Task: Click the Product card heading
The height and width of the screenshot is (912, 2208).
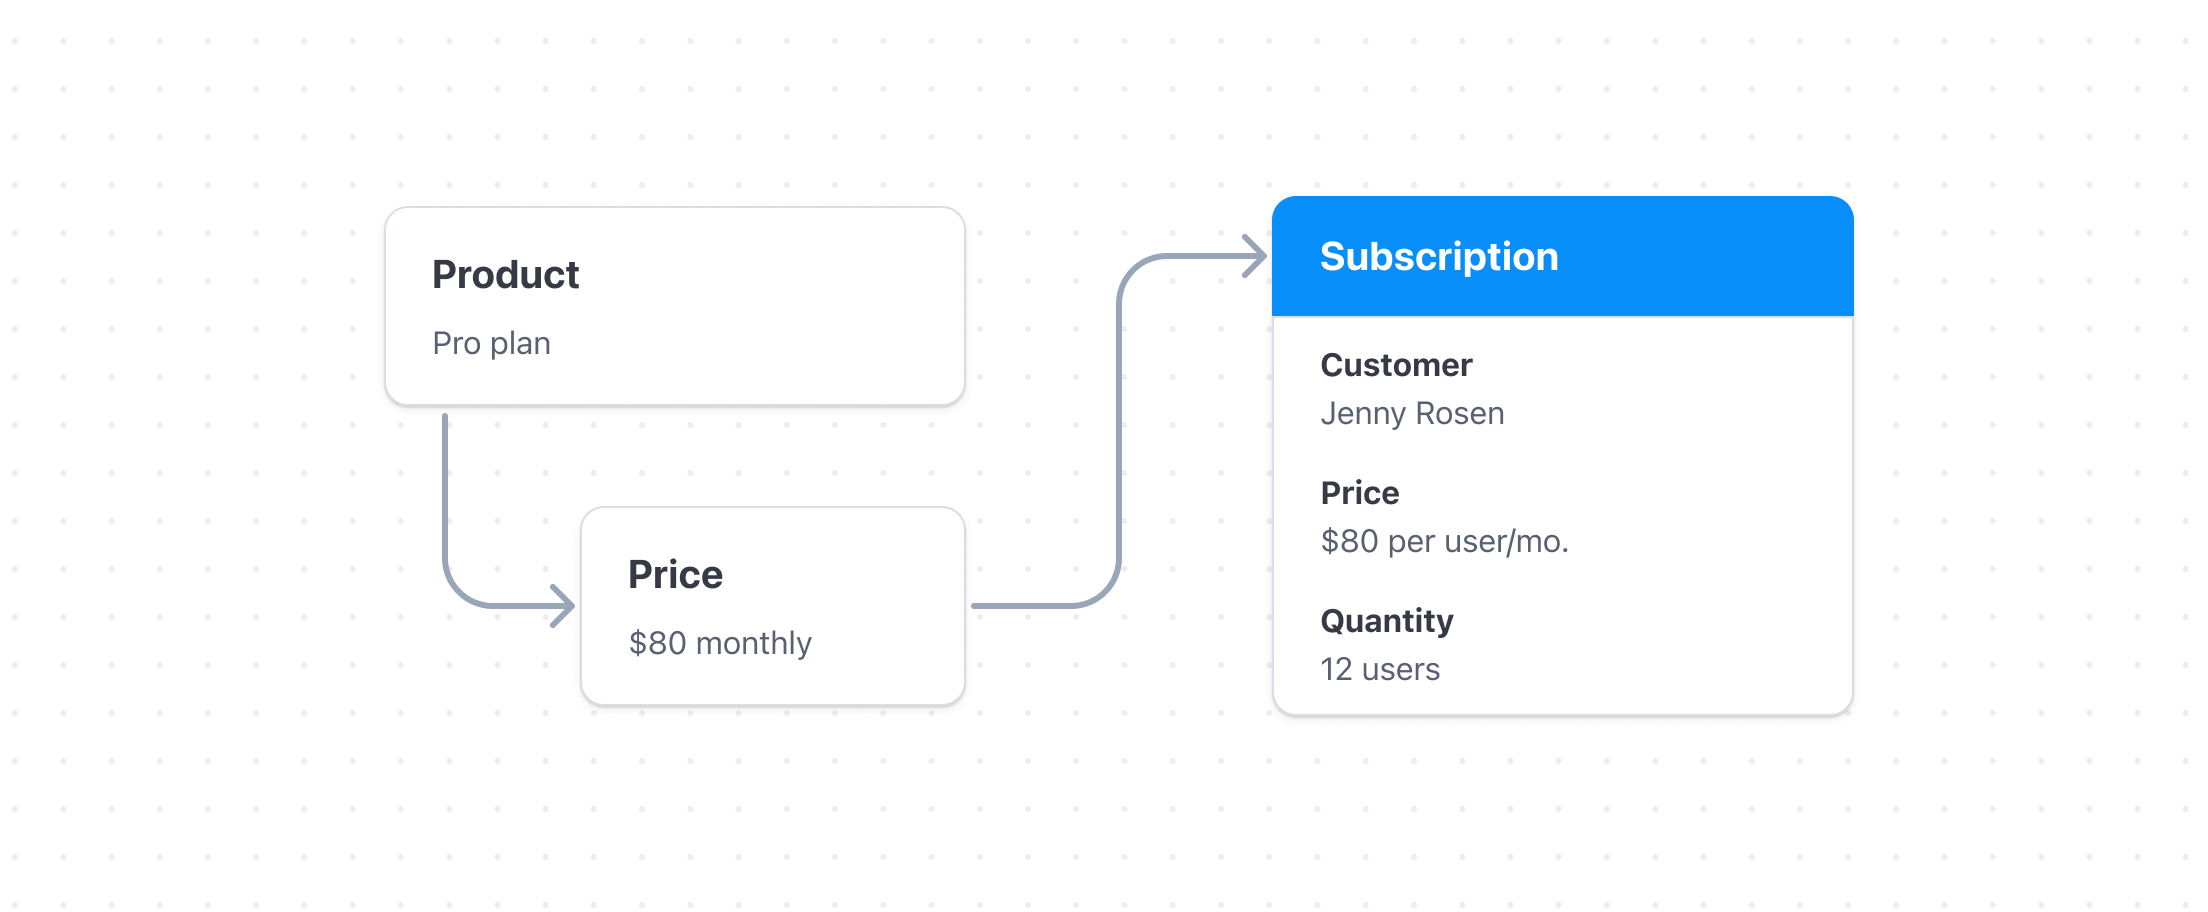Action: pyautogui.click(x=505, y=275)
